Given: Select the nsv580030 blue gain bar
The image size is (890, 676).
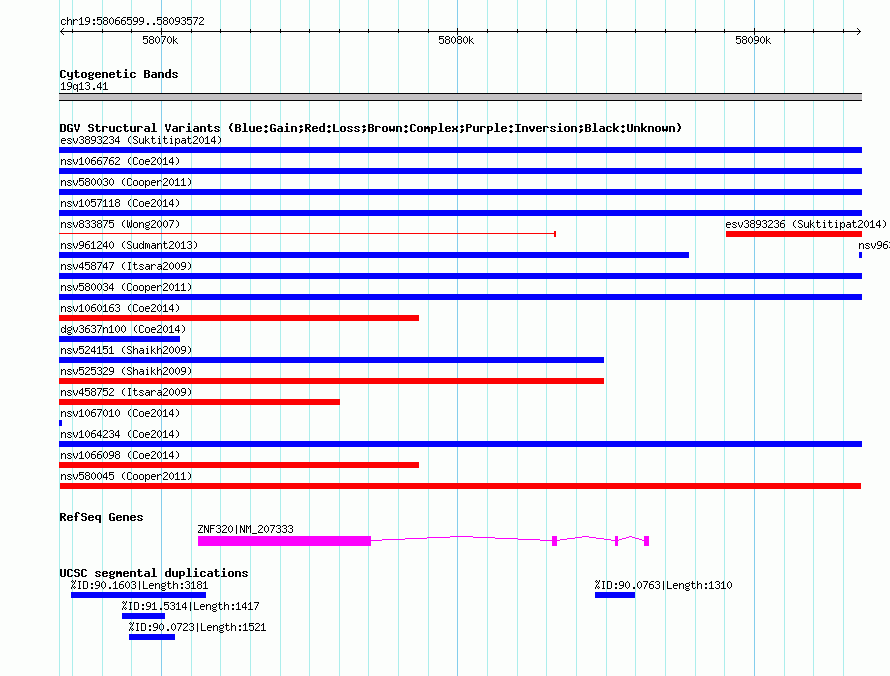Looking at the screenshot, I should click(460, 192).
